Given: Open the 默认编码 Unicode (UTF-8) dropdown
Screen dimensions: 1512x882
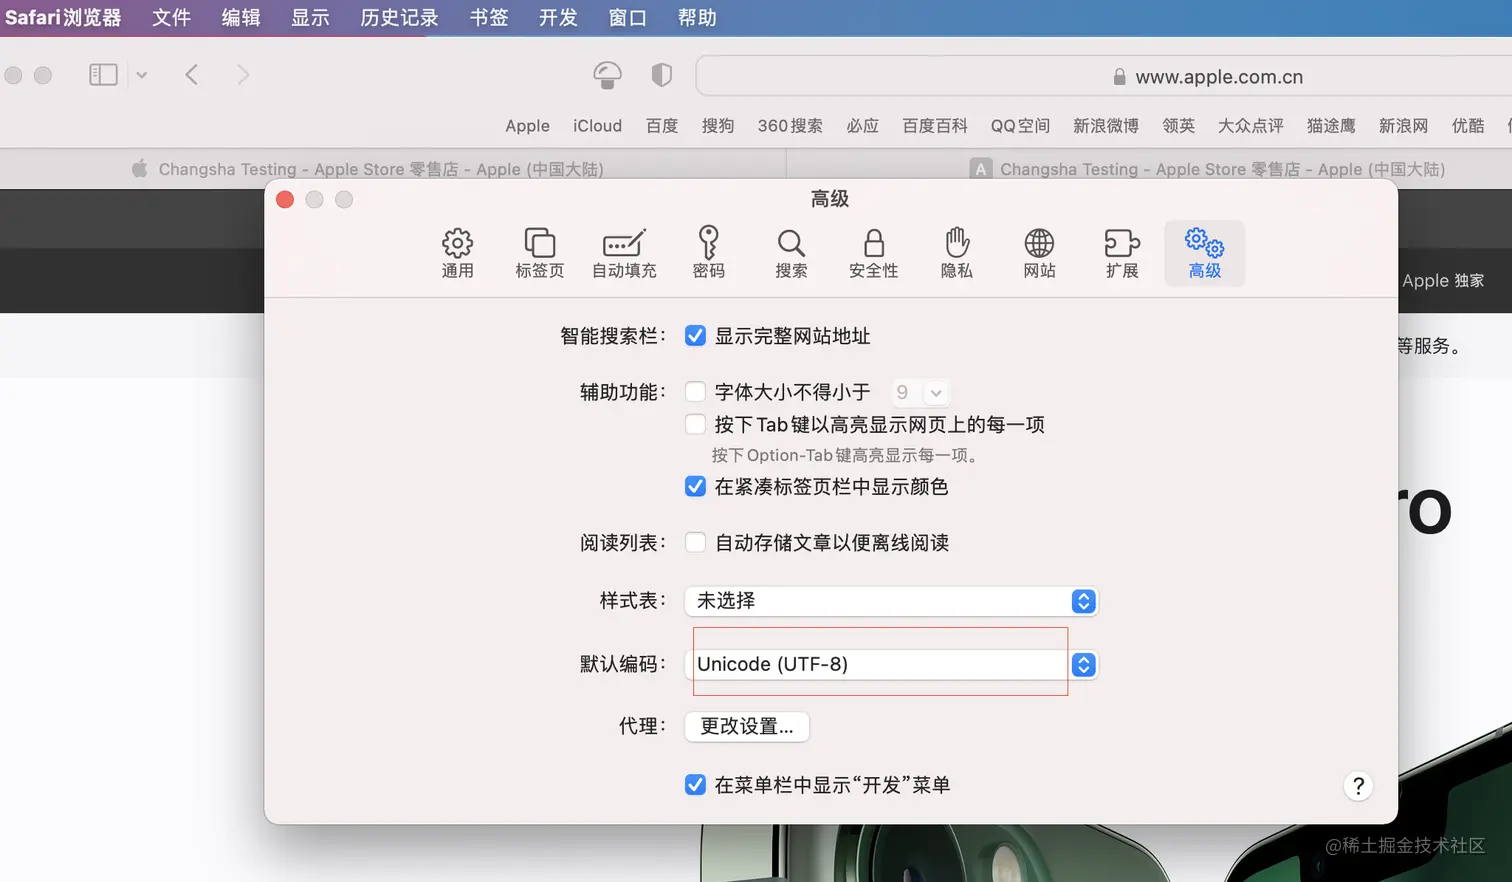Looking at the screenshot, I should 891,665.
